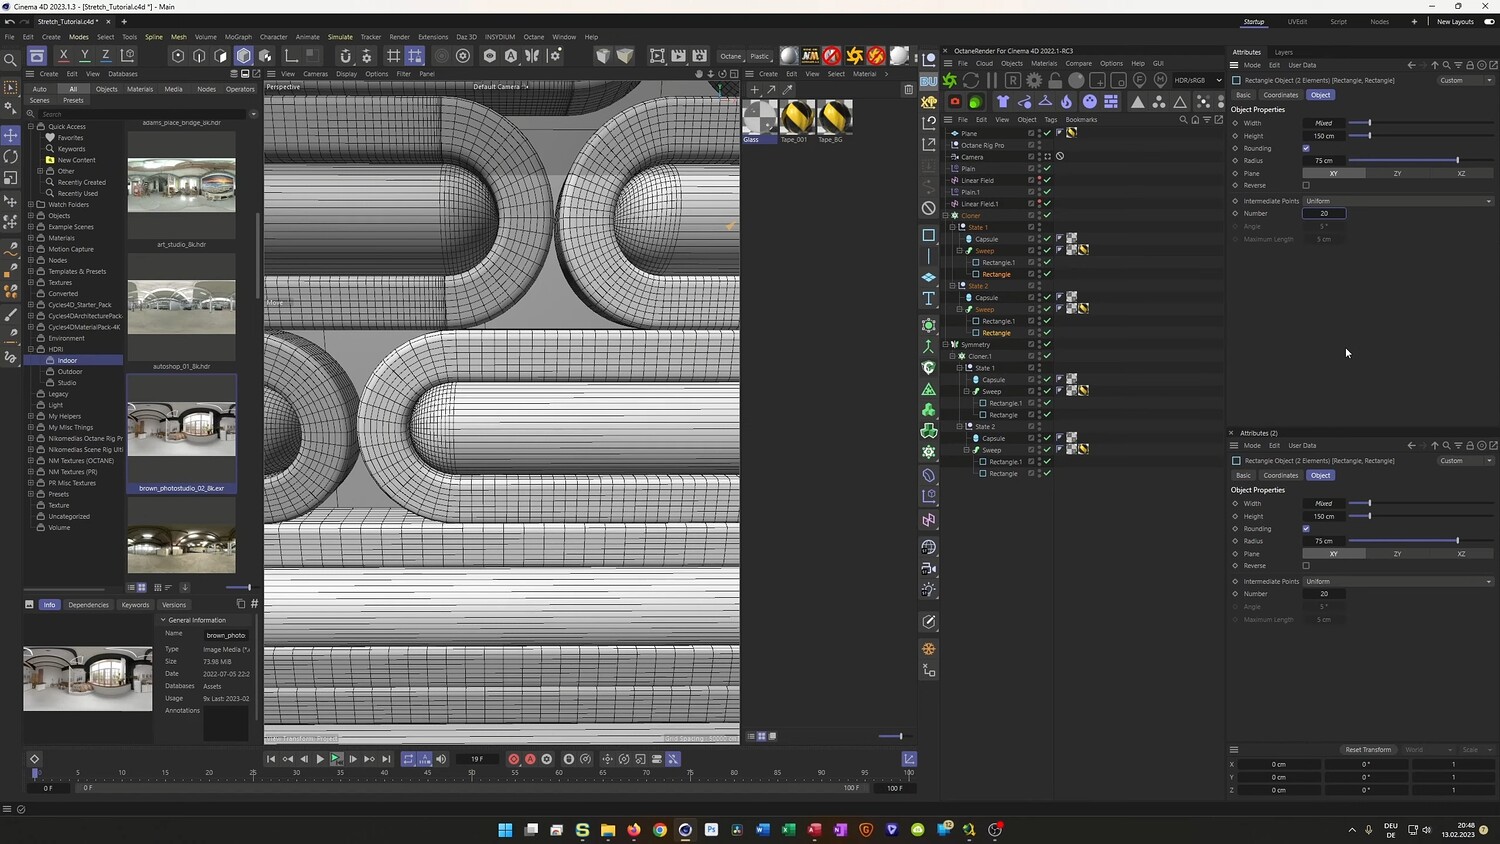Open Intermediate Points dropdown in upper Attributes
The height and width of the screenshot is (844, 1500).
(1398, 201)
